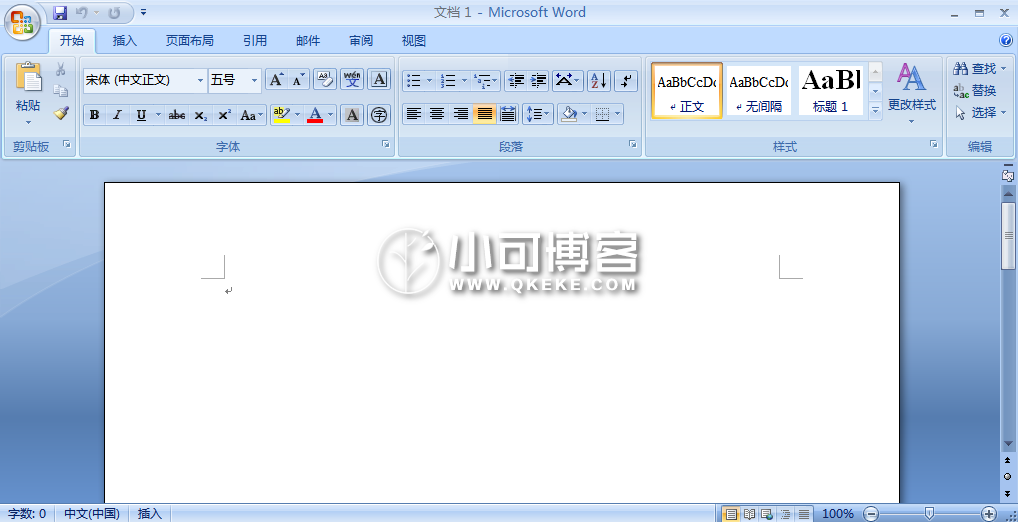The width and height of the screenshot is (1018, 522).
Task: Apply the 无间隔 style
Action: pyautogui.click(x=759, y=90)
